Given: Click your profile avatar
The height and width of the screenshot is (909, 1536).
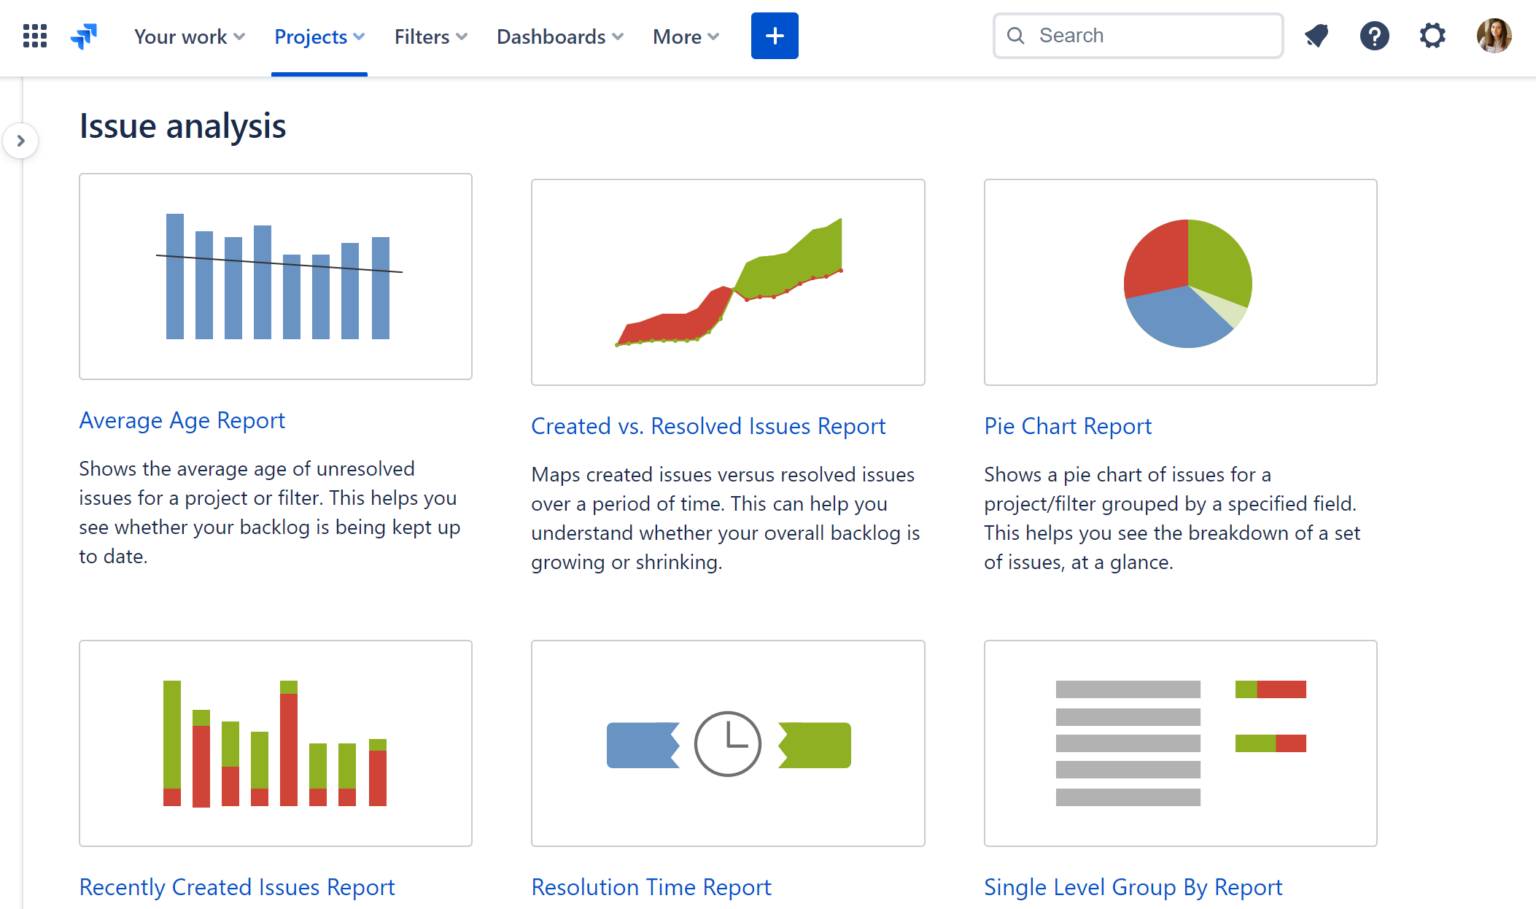Looking at the screenshot, I should [1493, 35].
